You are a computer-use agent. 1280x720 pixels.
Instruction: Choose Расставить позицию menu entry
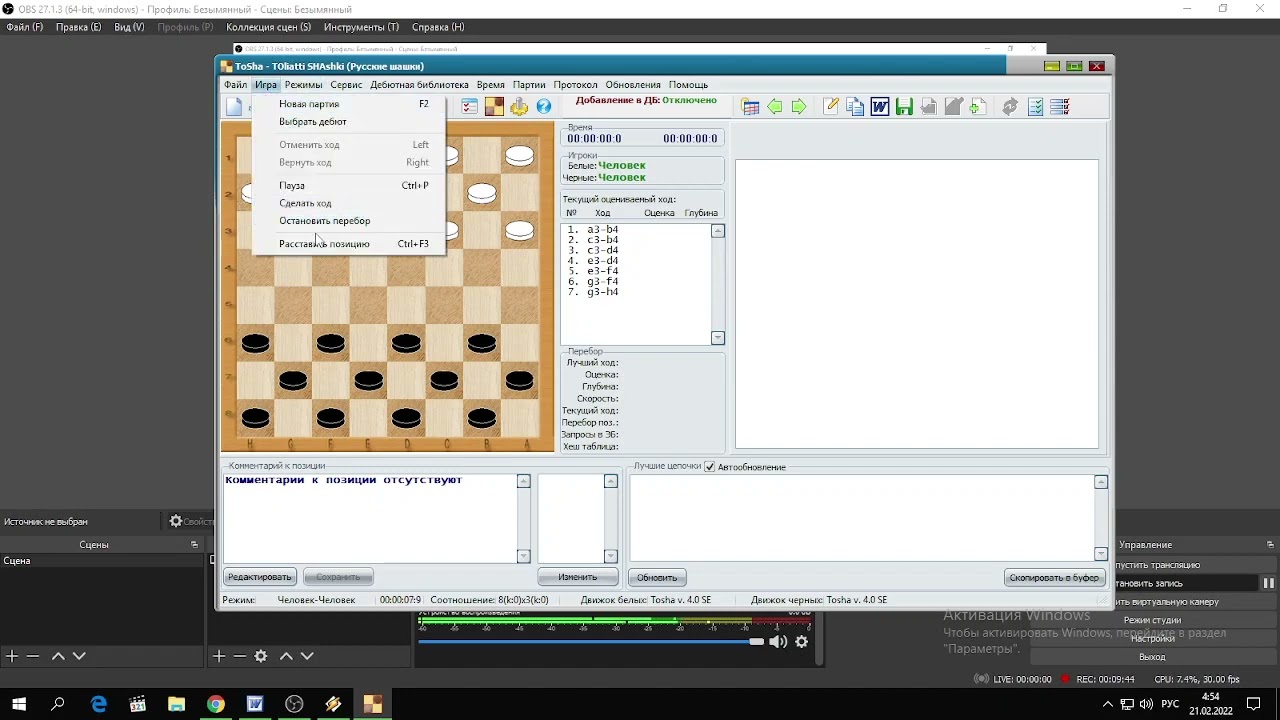[x=348, y=244]
